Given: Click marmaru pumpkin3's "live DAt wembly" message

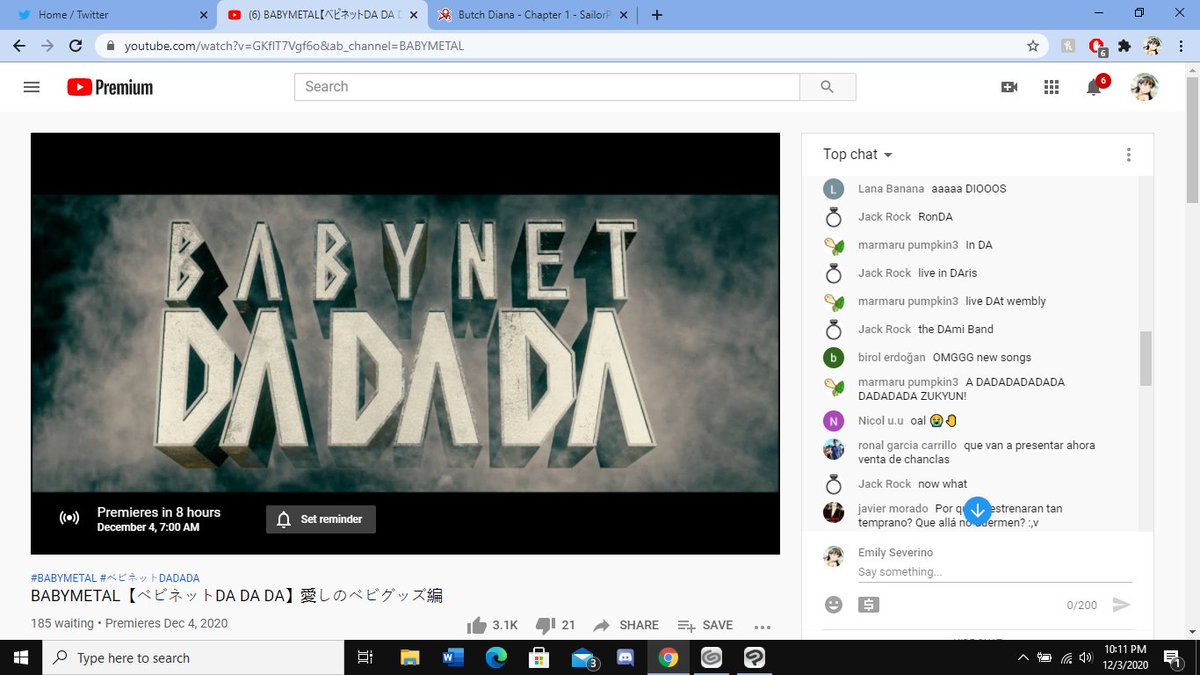Looking at the screenshot, I should coord(1006,301).
